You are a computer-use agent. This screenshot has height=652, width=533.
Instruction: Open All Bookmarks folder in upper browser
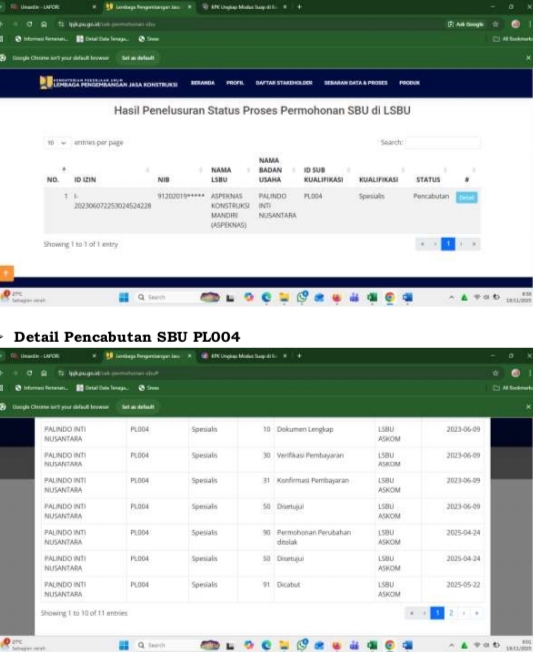pos(513,39)
